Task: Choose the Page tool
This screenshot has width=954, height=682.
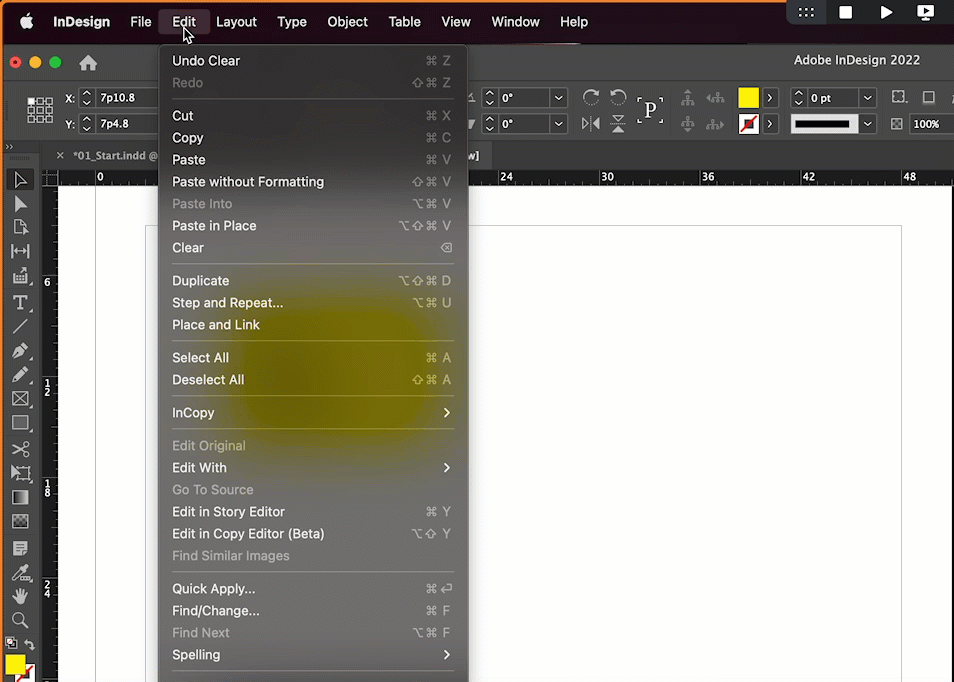Action: (19, 228)
